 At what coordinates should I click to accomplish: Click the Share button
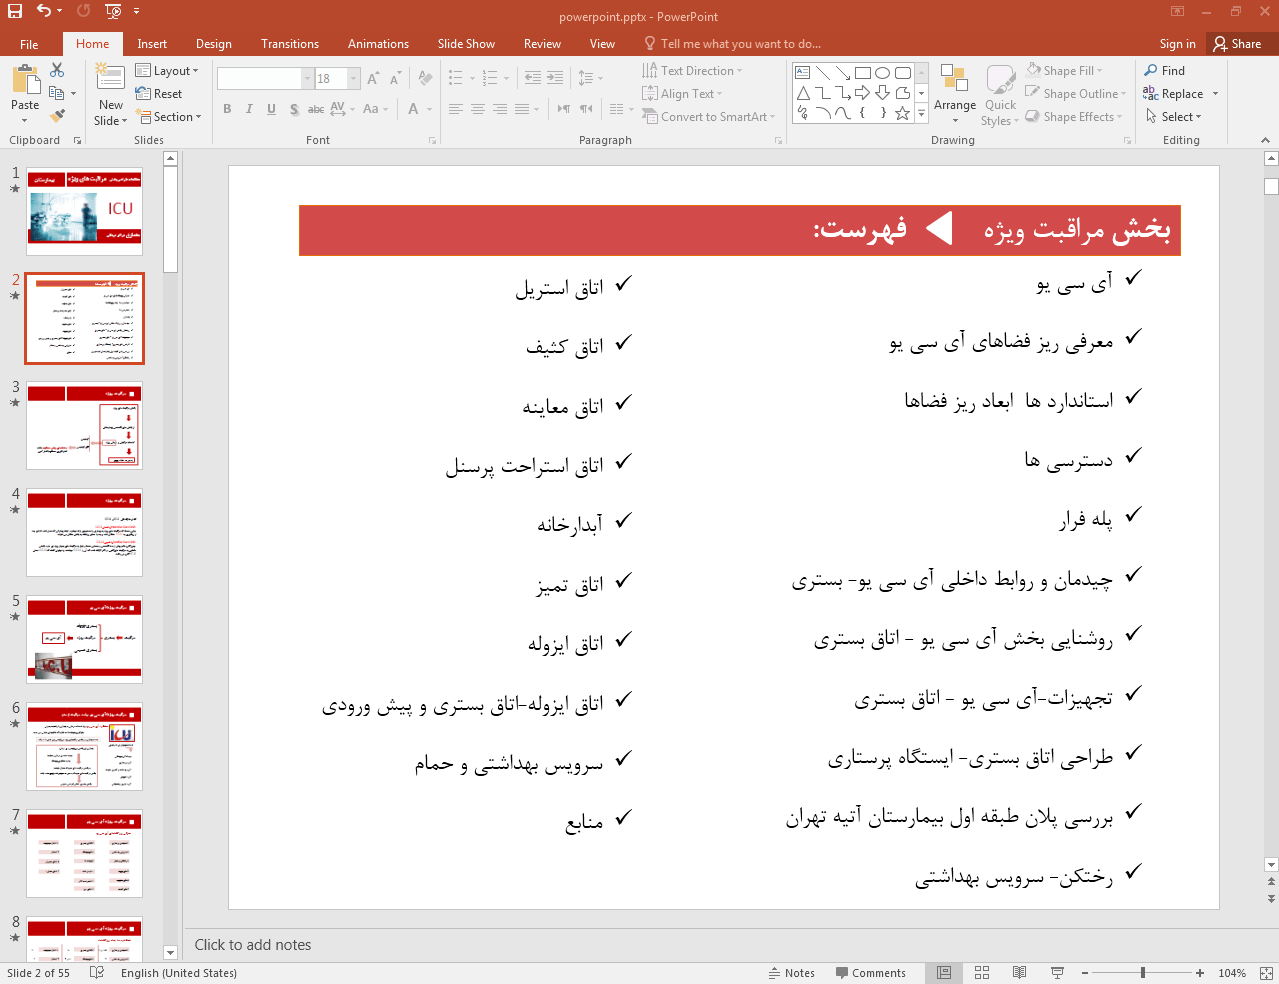coord(1237,44)
